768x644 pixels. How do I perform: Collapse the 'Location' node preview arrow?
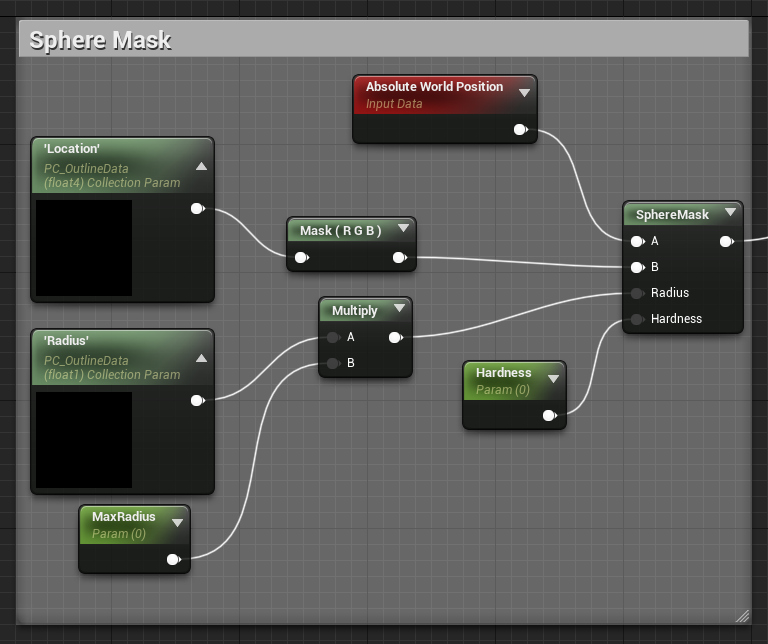pos(201,167)
